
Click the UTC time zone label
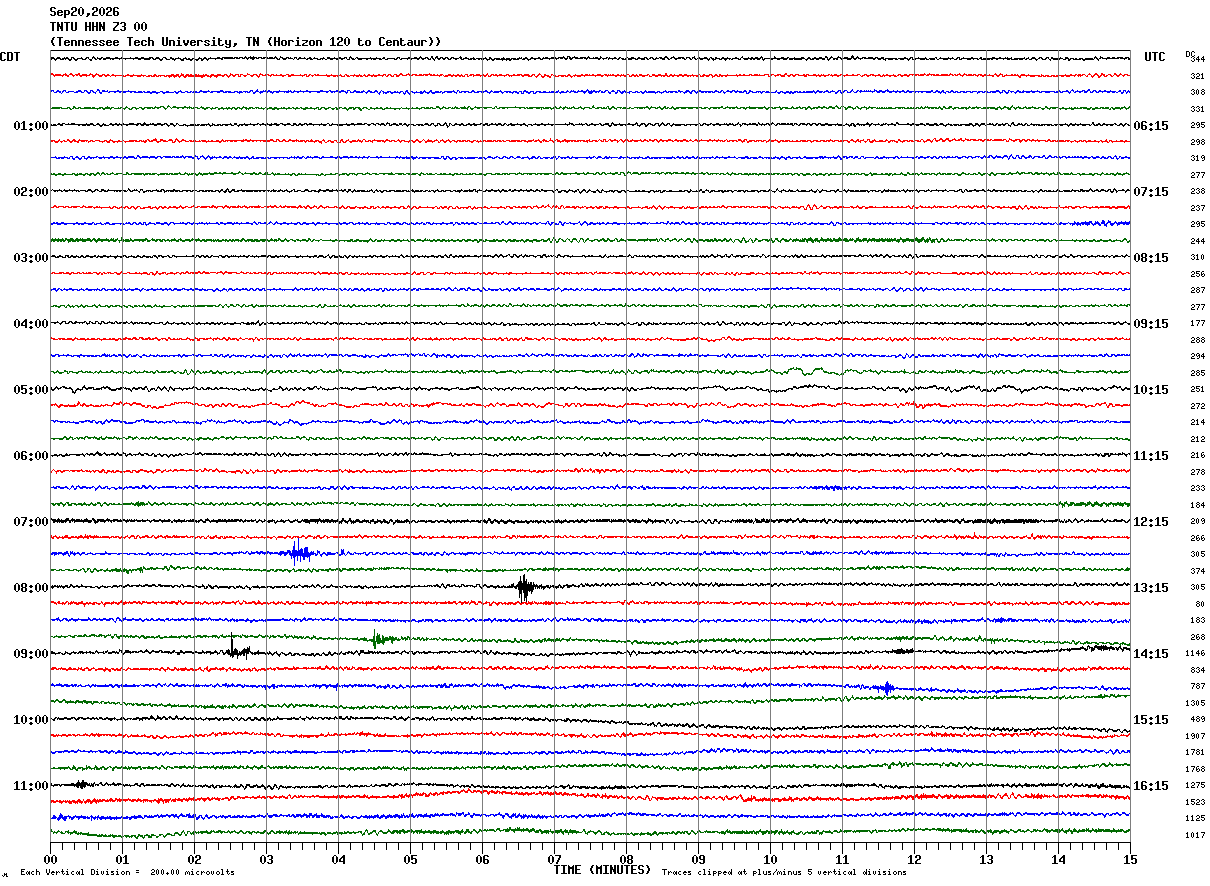[1155, 57]
